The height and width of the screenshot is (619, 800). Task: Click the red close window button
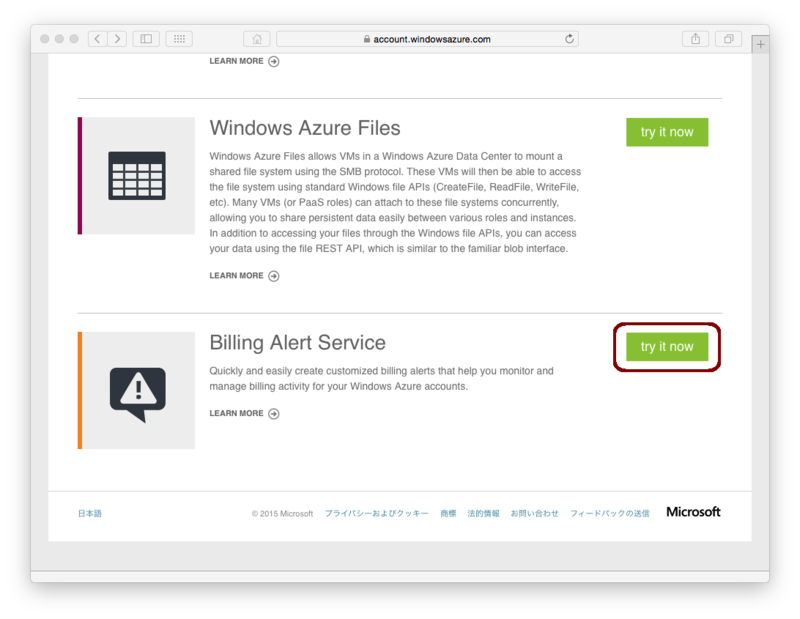45,39
